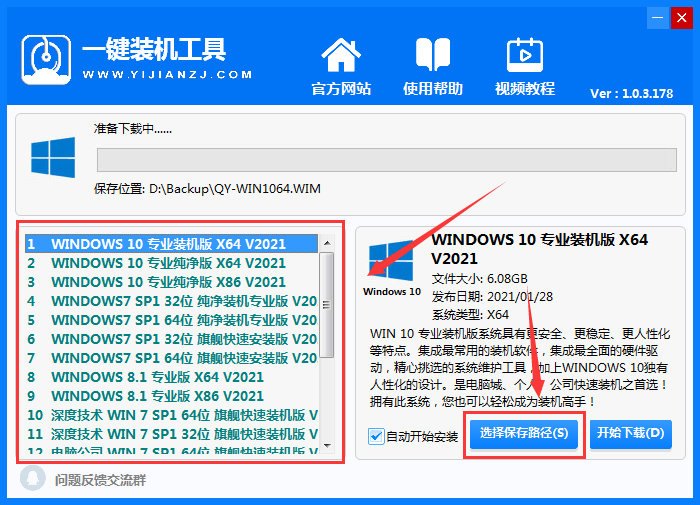Select WINDOWS 10 专业装机版 X64 V2021 row

(171, 244)
